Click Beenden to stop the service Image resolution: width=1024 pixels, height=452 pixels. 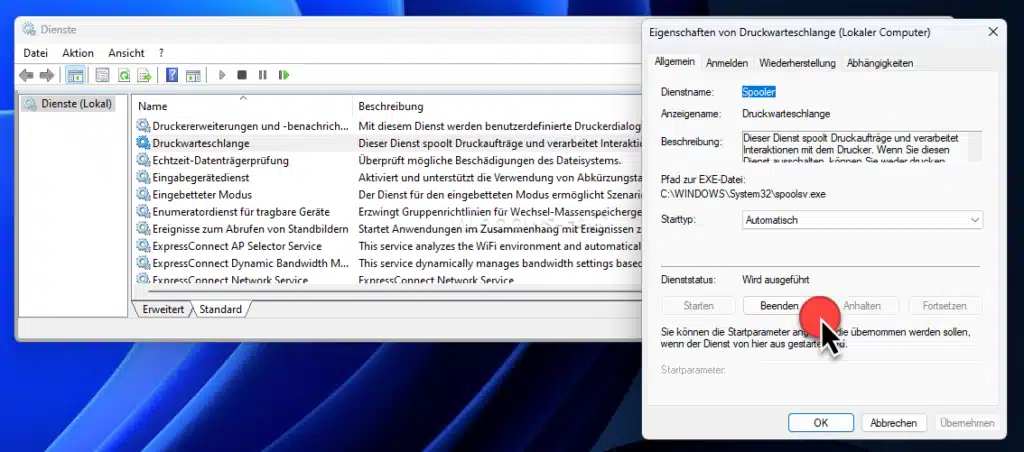[x=779, y=306]
